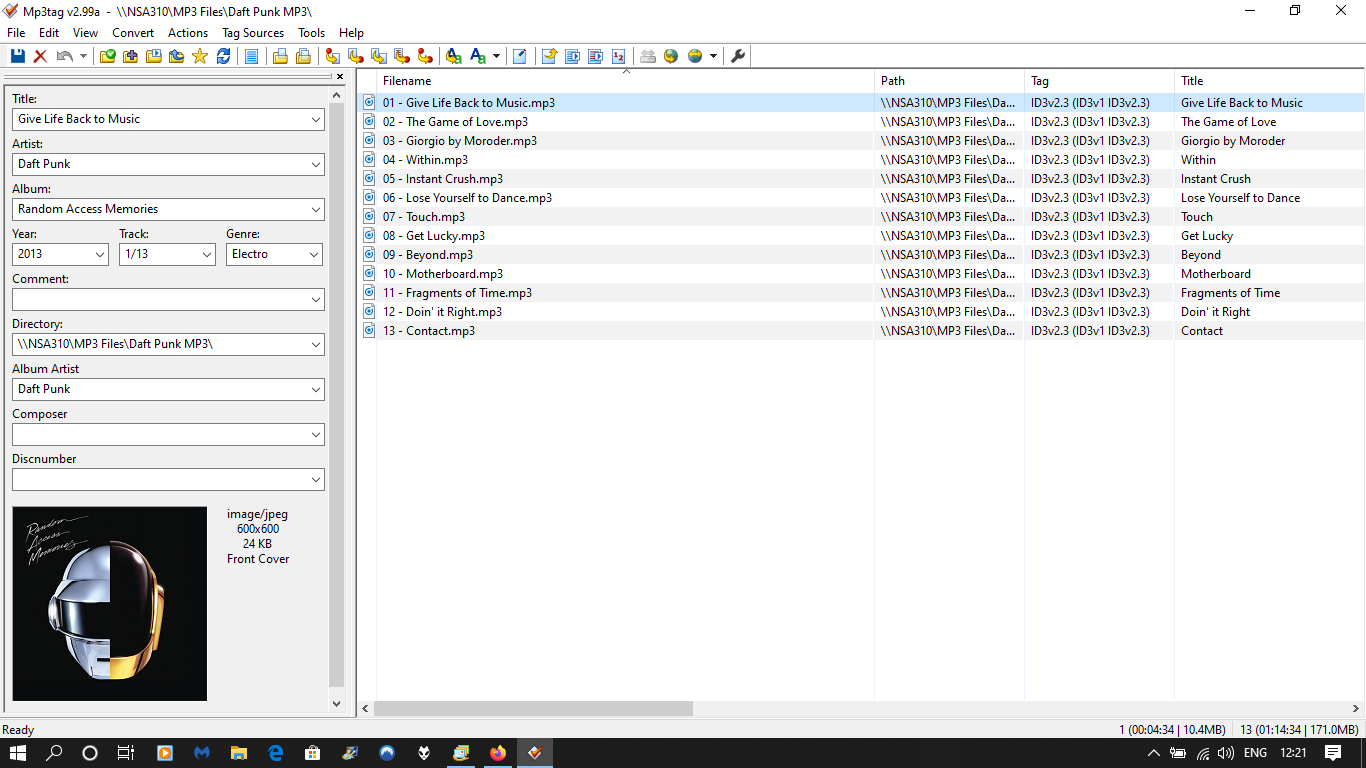The width and height of the screenshot is (1366, 768).
Task: Launch the auto-numbering wizard icon
Action: (618, 56)
